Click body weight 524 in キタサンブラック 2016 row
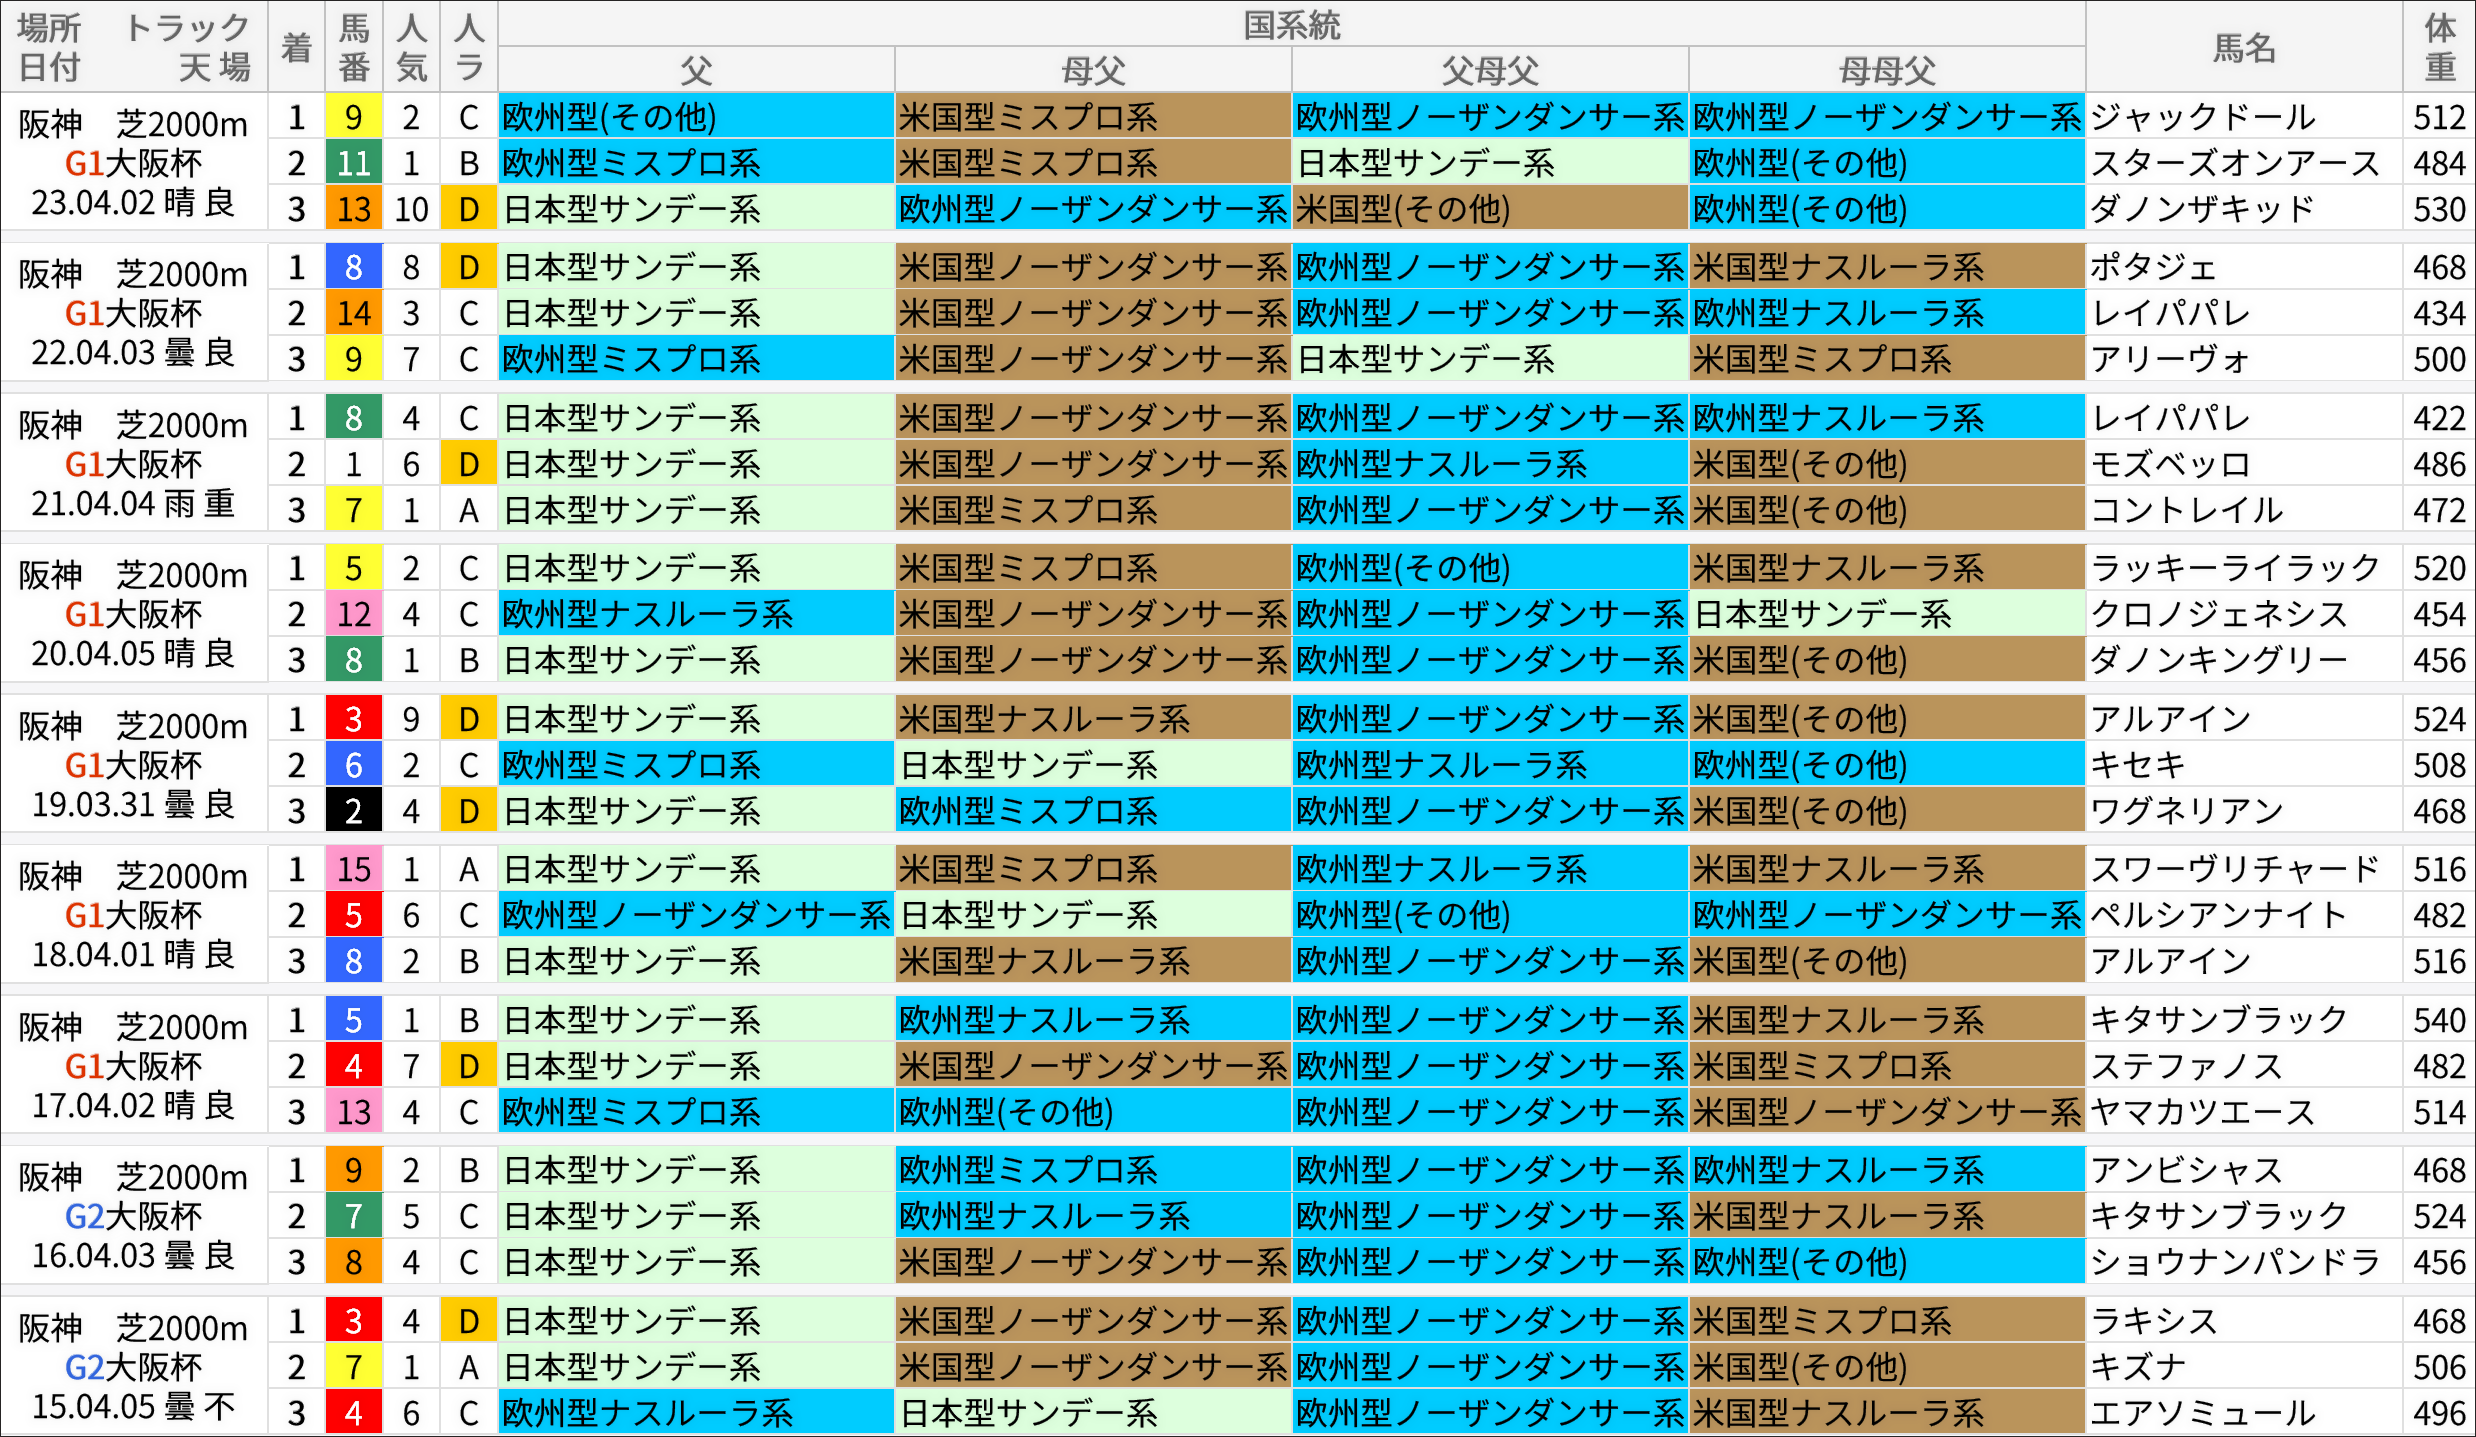2476x1437 pixels. [2439, 1217]
